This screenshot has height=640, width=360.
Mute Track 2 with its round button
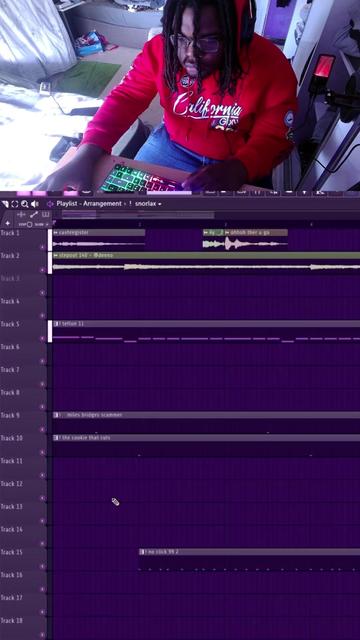click(42, 270)
